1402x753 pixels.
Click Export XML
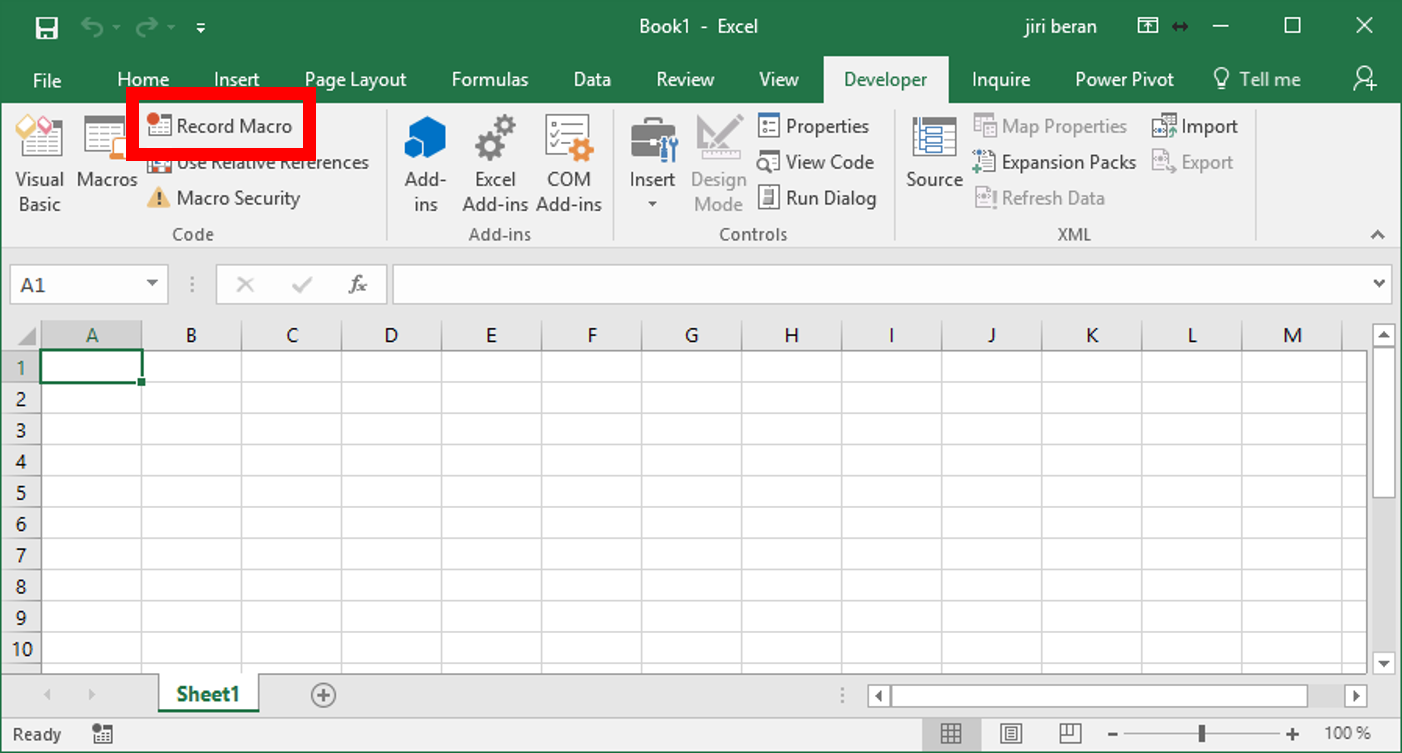coord(1192,162)
